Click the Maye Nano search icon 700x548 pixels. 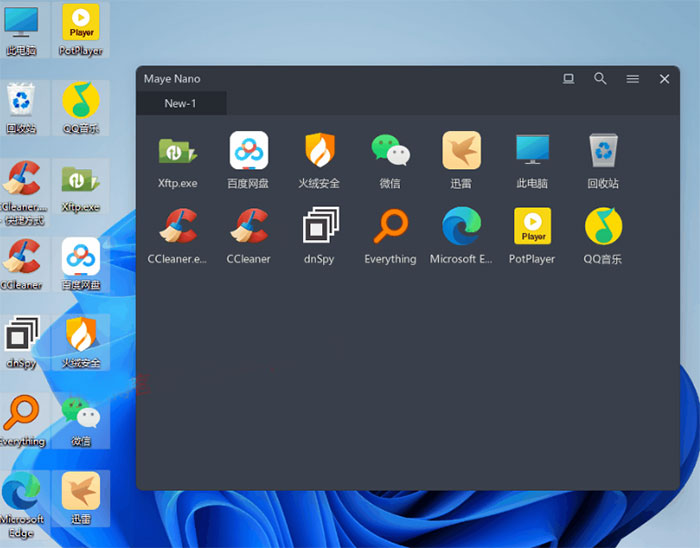click(x=600, y=79)
